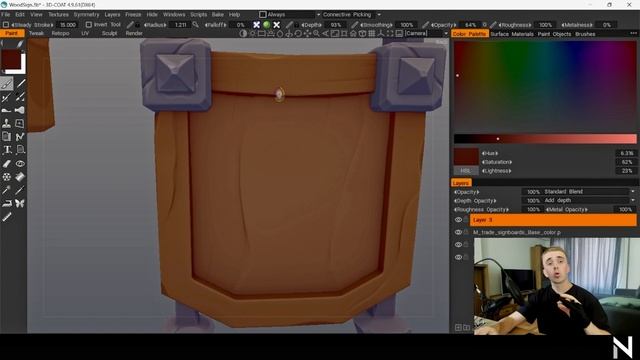
Task: Click the home view icon in navigation bar
Action: (x=353, y=33)
